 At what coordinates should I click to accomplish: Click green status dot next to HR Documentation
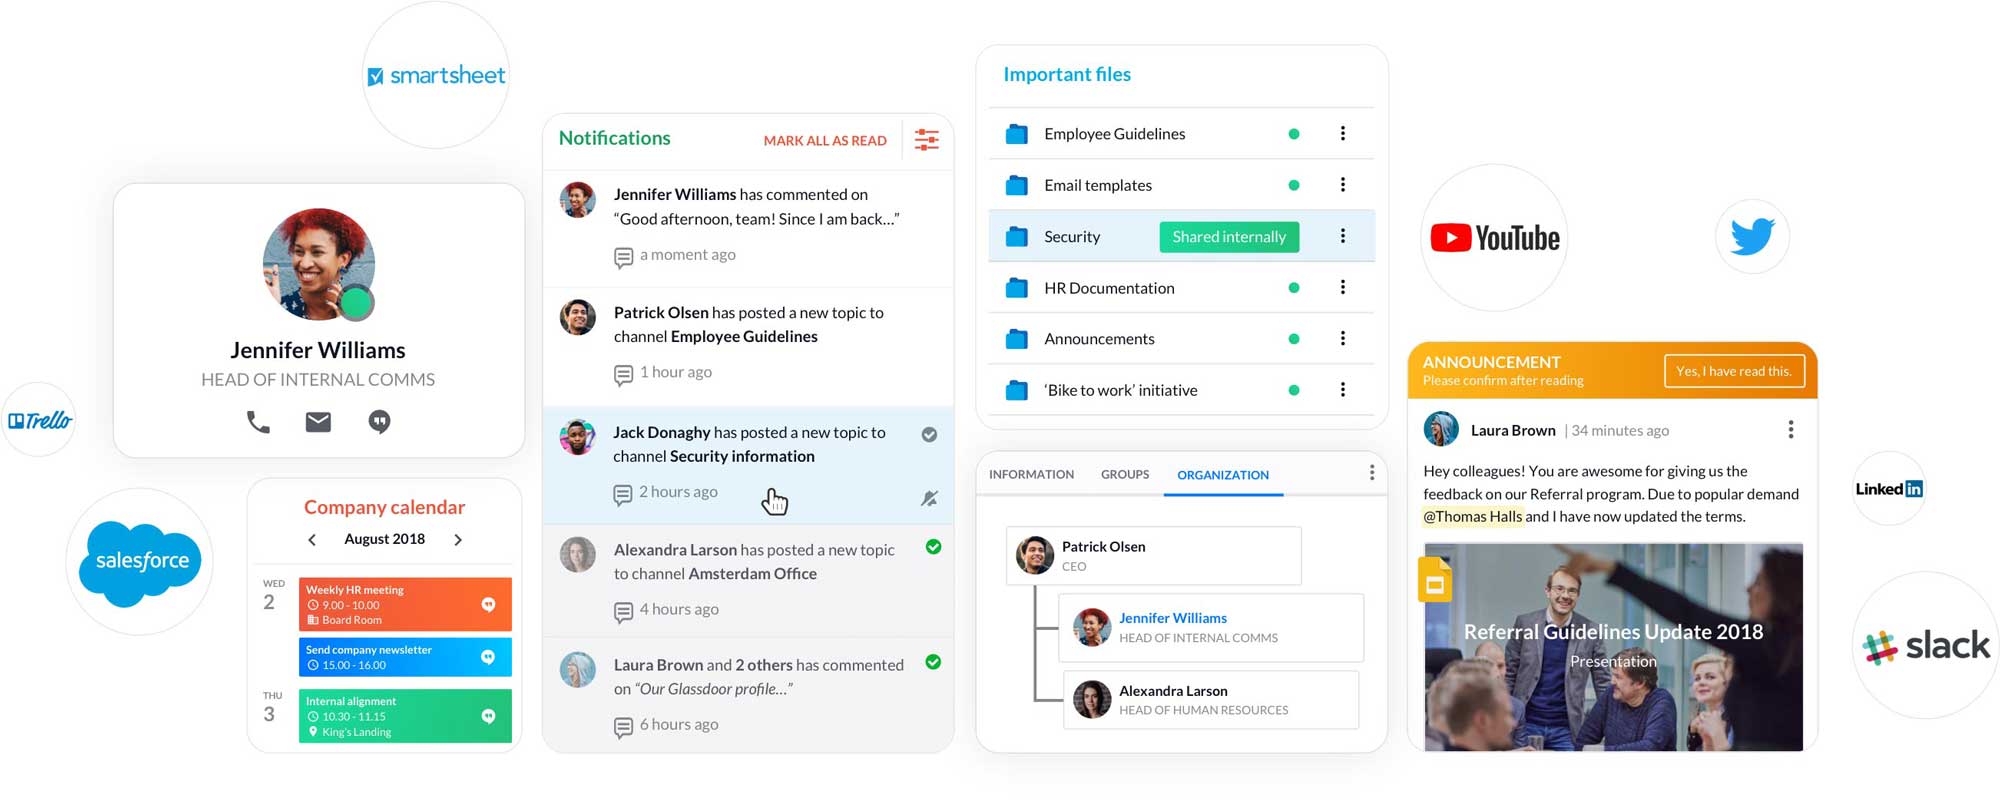[x=1294, y=288]
